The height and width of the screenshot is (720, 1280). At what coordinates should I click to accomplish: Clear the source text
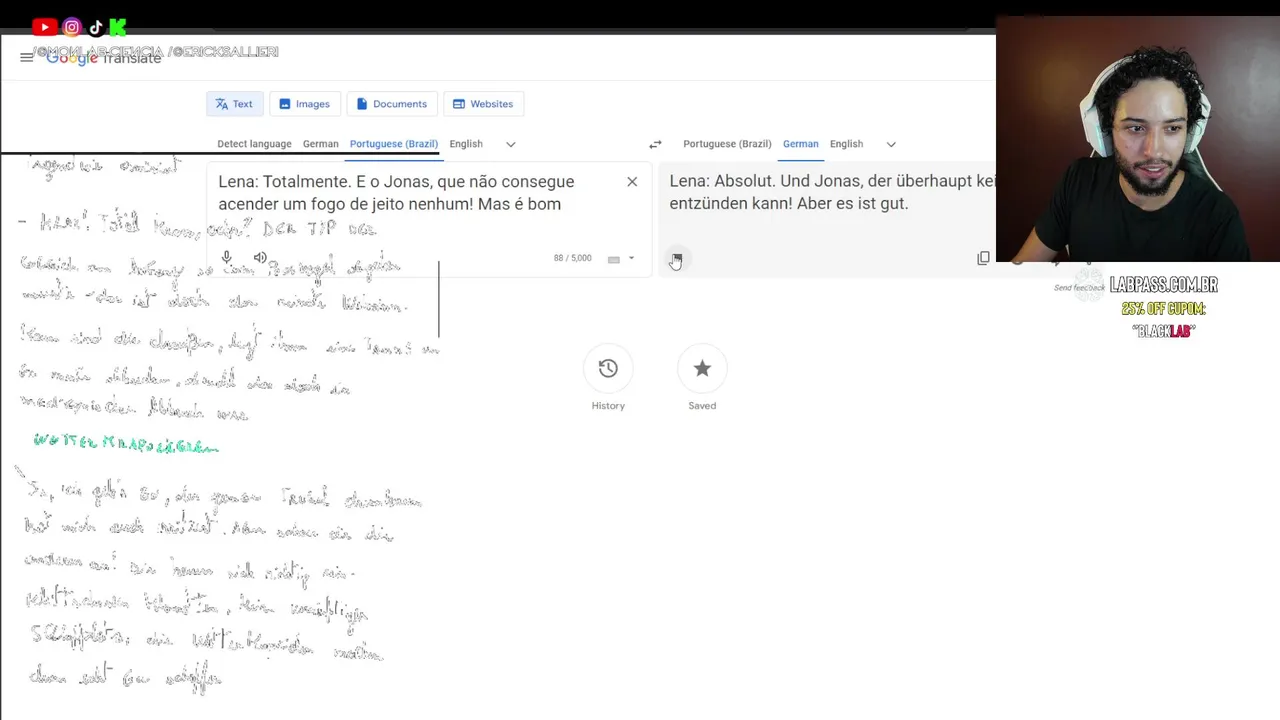632,182
